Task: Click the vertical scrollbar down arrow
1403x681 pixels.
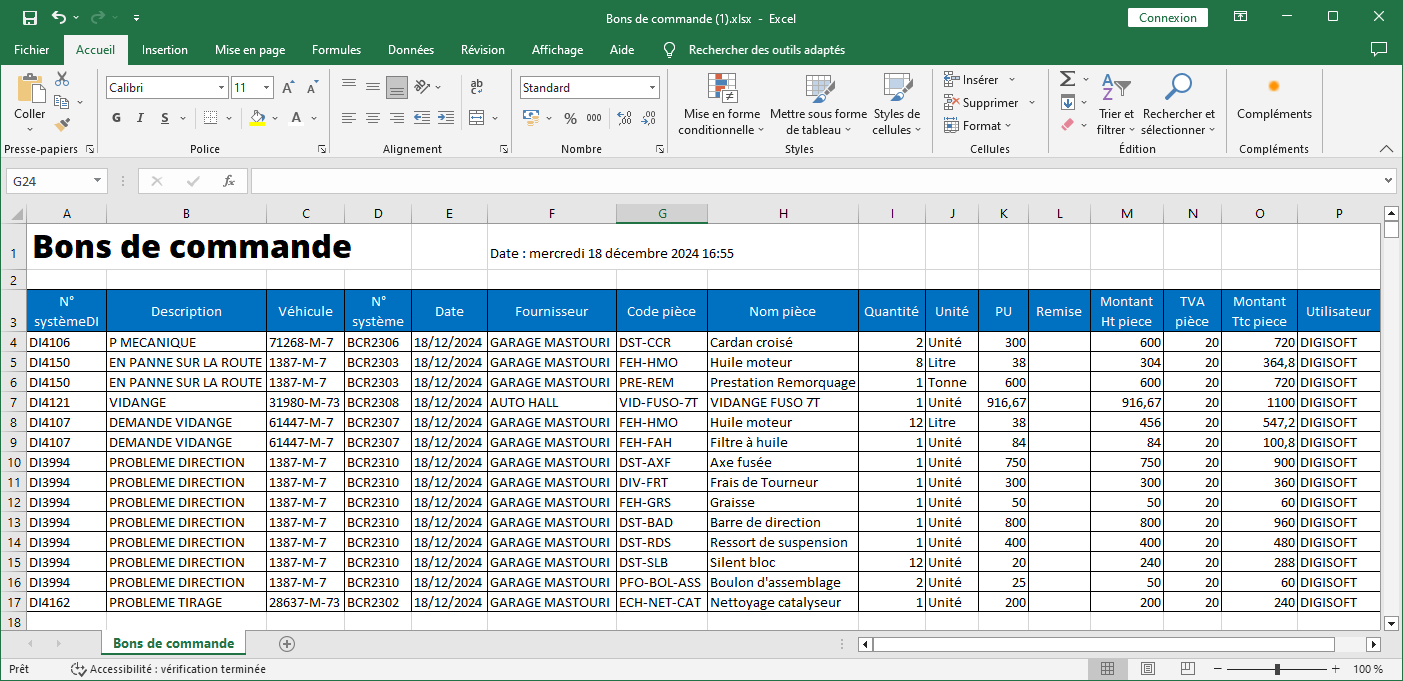Action: (x=1391, y=622)
